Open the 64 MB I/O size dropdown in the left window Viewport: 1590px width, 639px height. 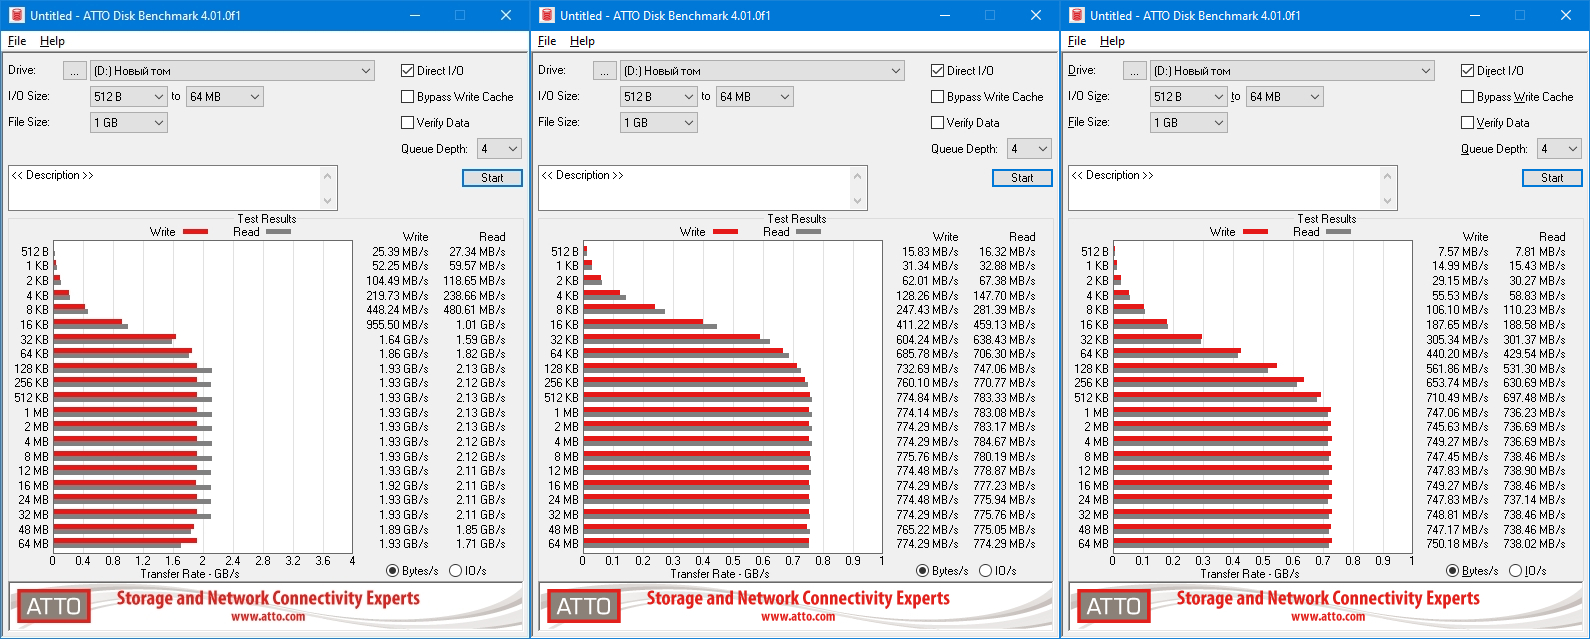(x=225, y=97)
